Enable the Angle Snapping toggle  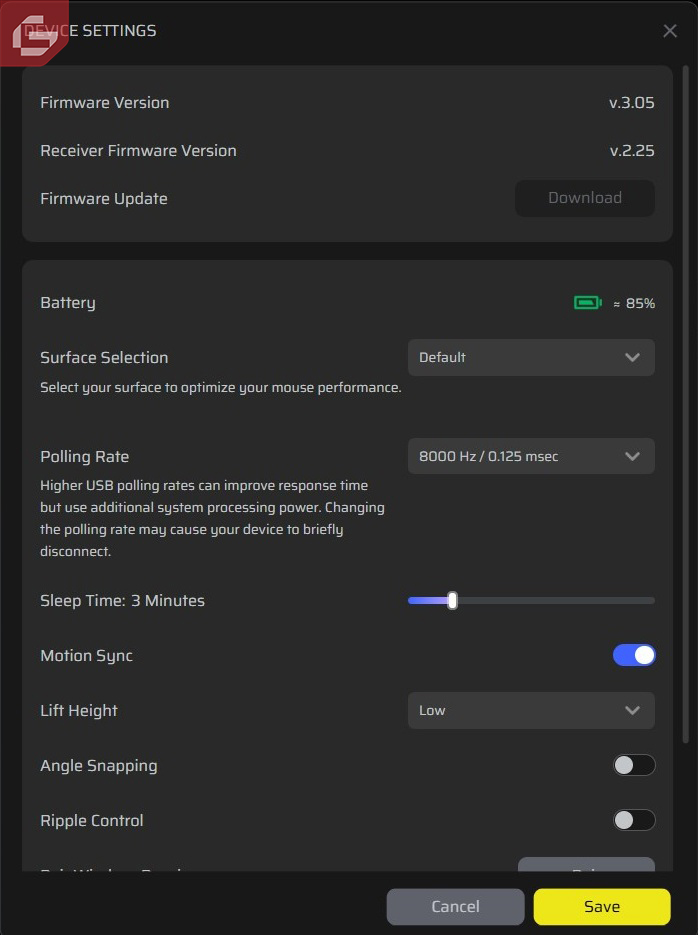[x=634, y=765]
